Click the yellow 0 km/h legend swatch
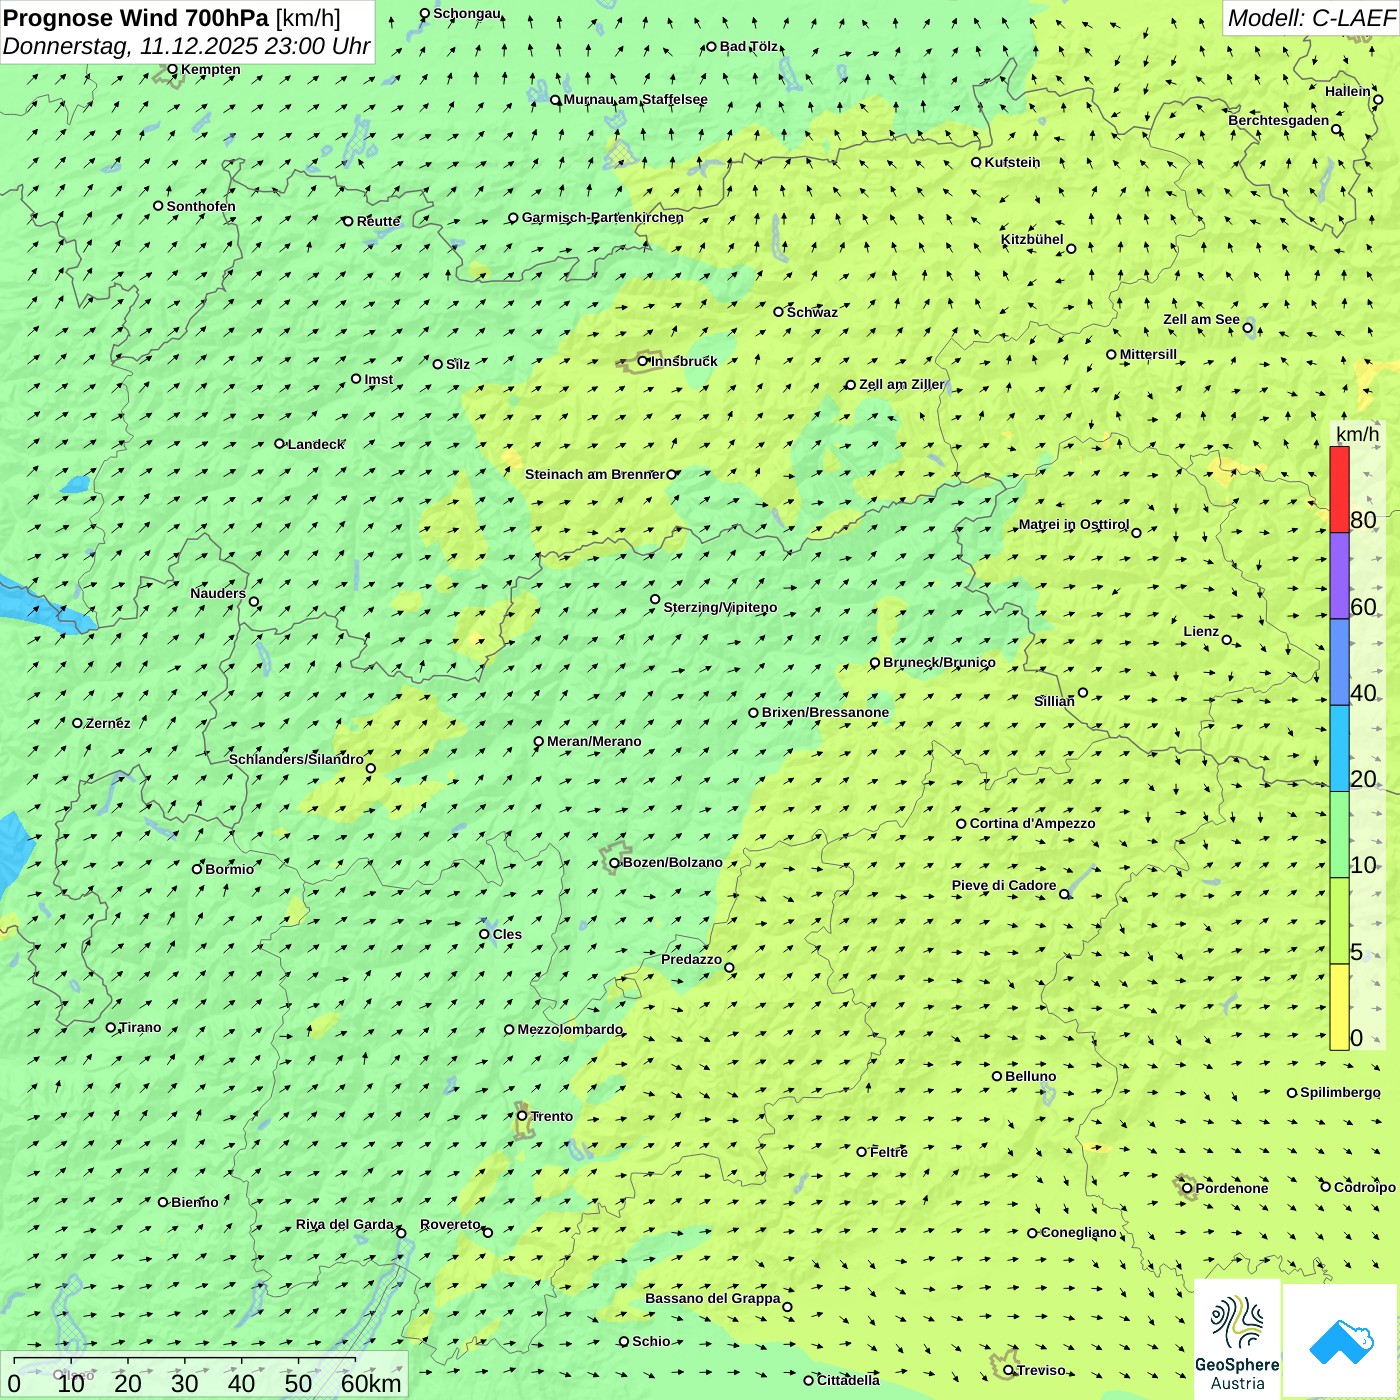The height and width of the screenshot is (1400, 1400). (x=1339, y=1007)
